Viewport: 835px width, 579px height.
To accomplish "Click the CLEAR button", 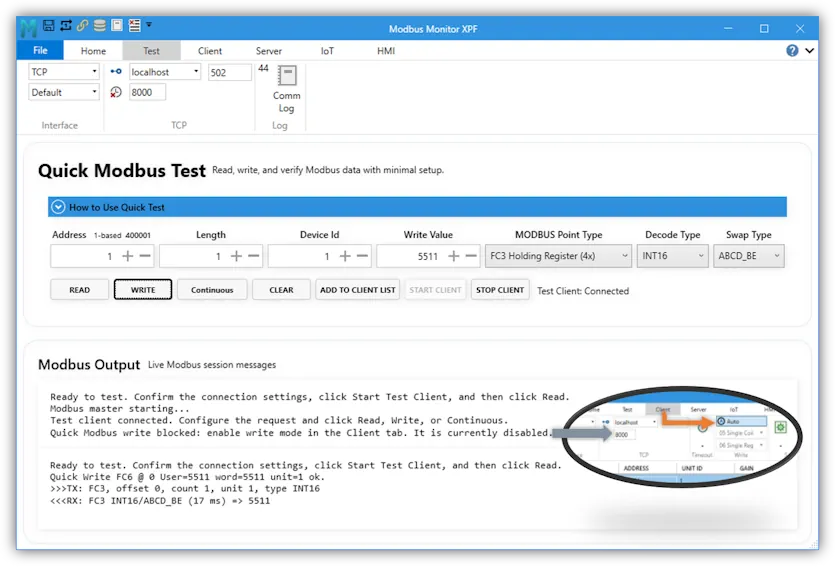I will [281, 290].
